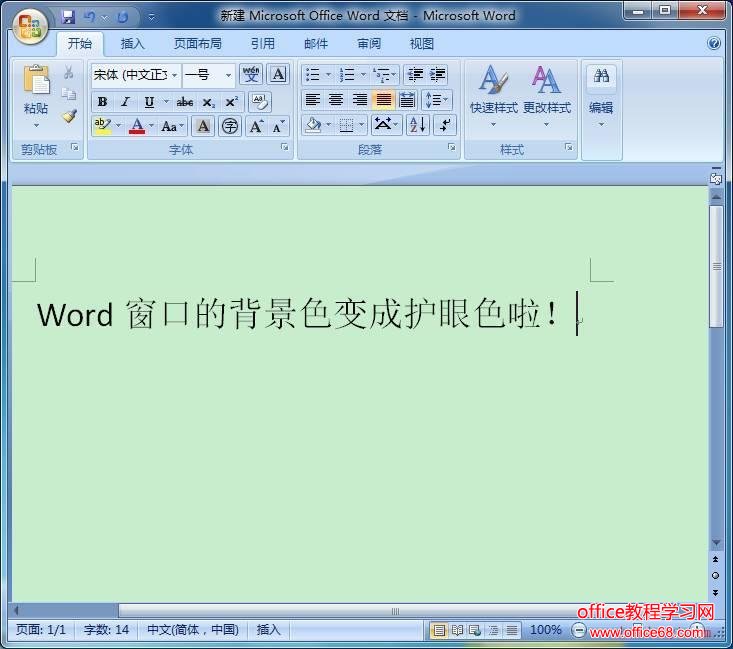Expand numbering list options
This screenshot has height=649, width=733.
tap(363, 74)
